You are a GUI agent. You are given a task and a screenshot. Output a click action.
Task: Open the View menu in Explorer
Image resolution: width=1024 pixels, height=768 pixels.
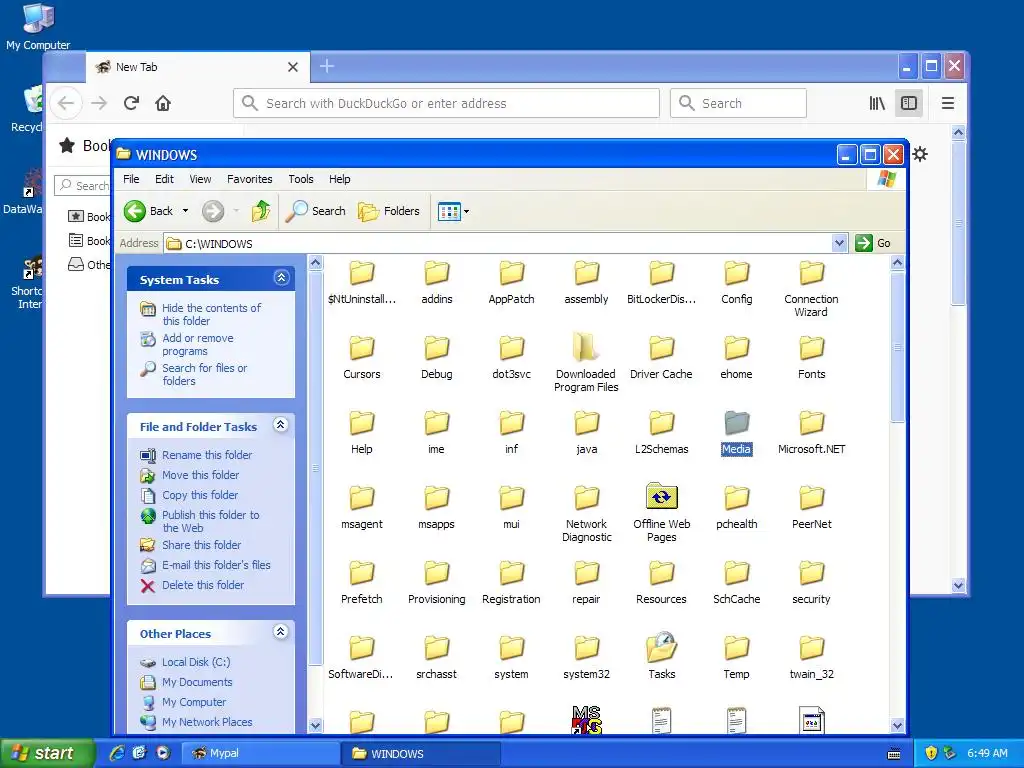(200, 179)
